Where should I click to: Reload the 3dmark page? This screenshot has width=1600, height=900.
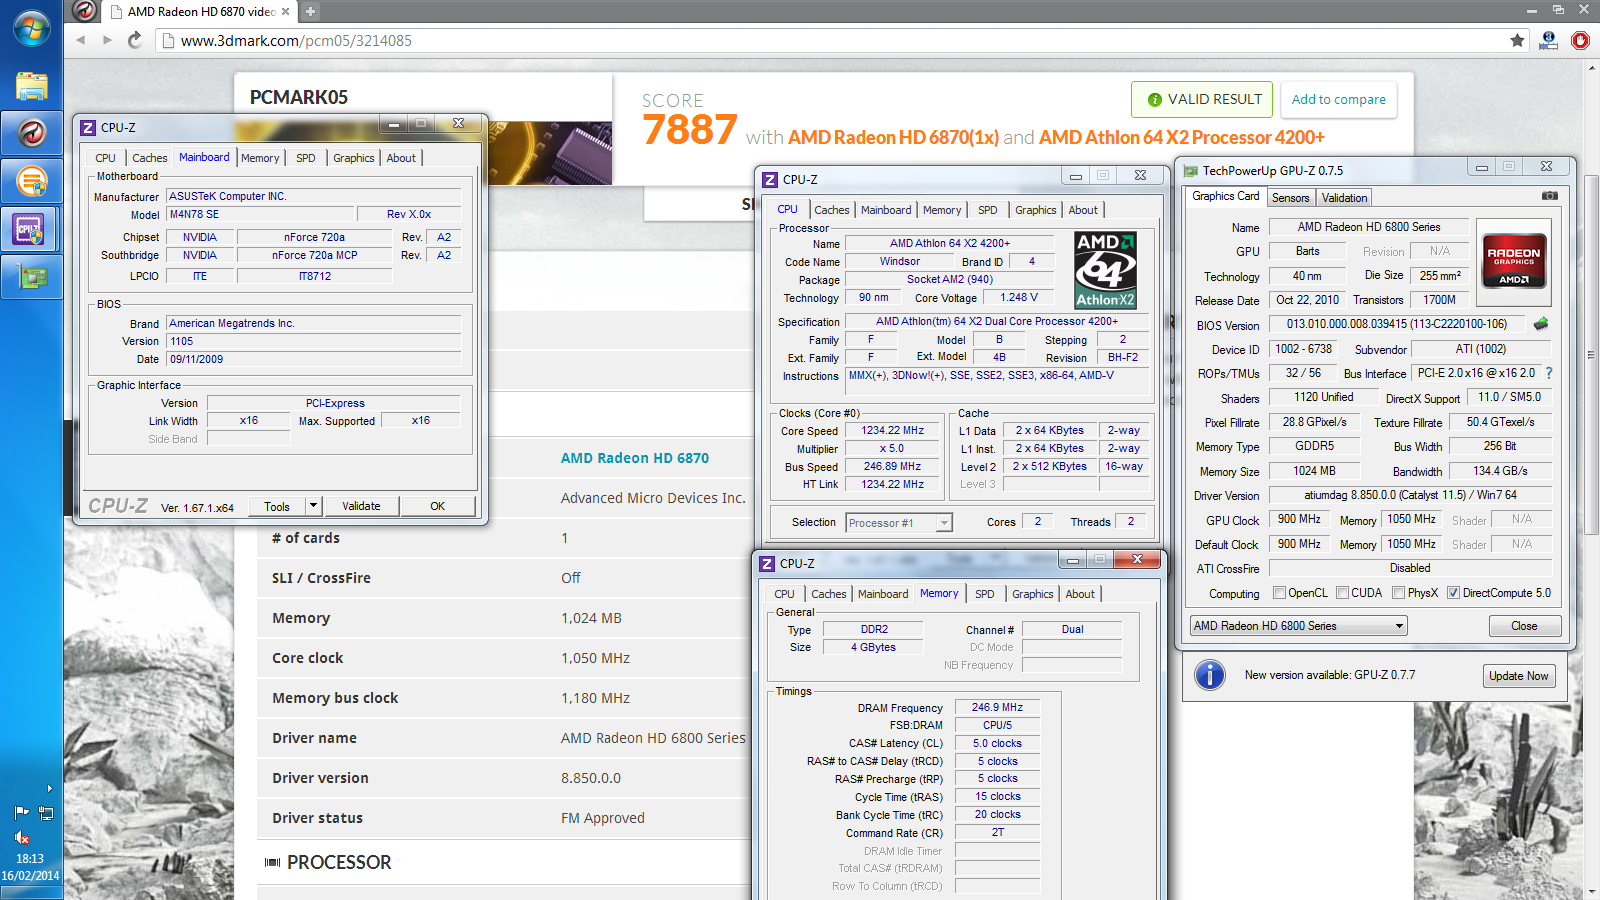coord(135,40)
